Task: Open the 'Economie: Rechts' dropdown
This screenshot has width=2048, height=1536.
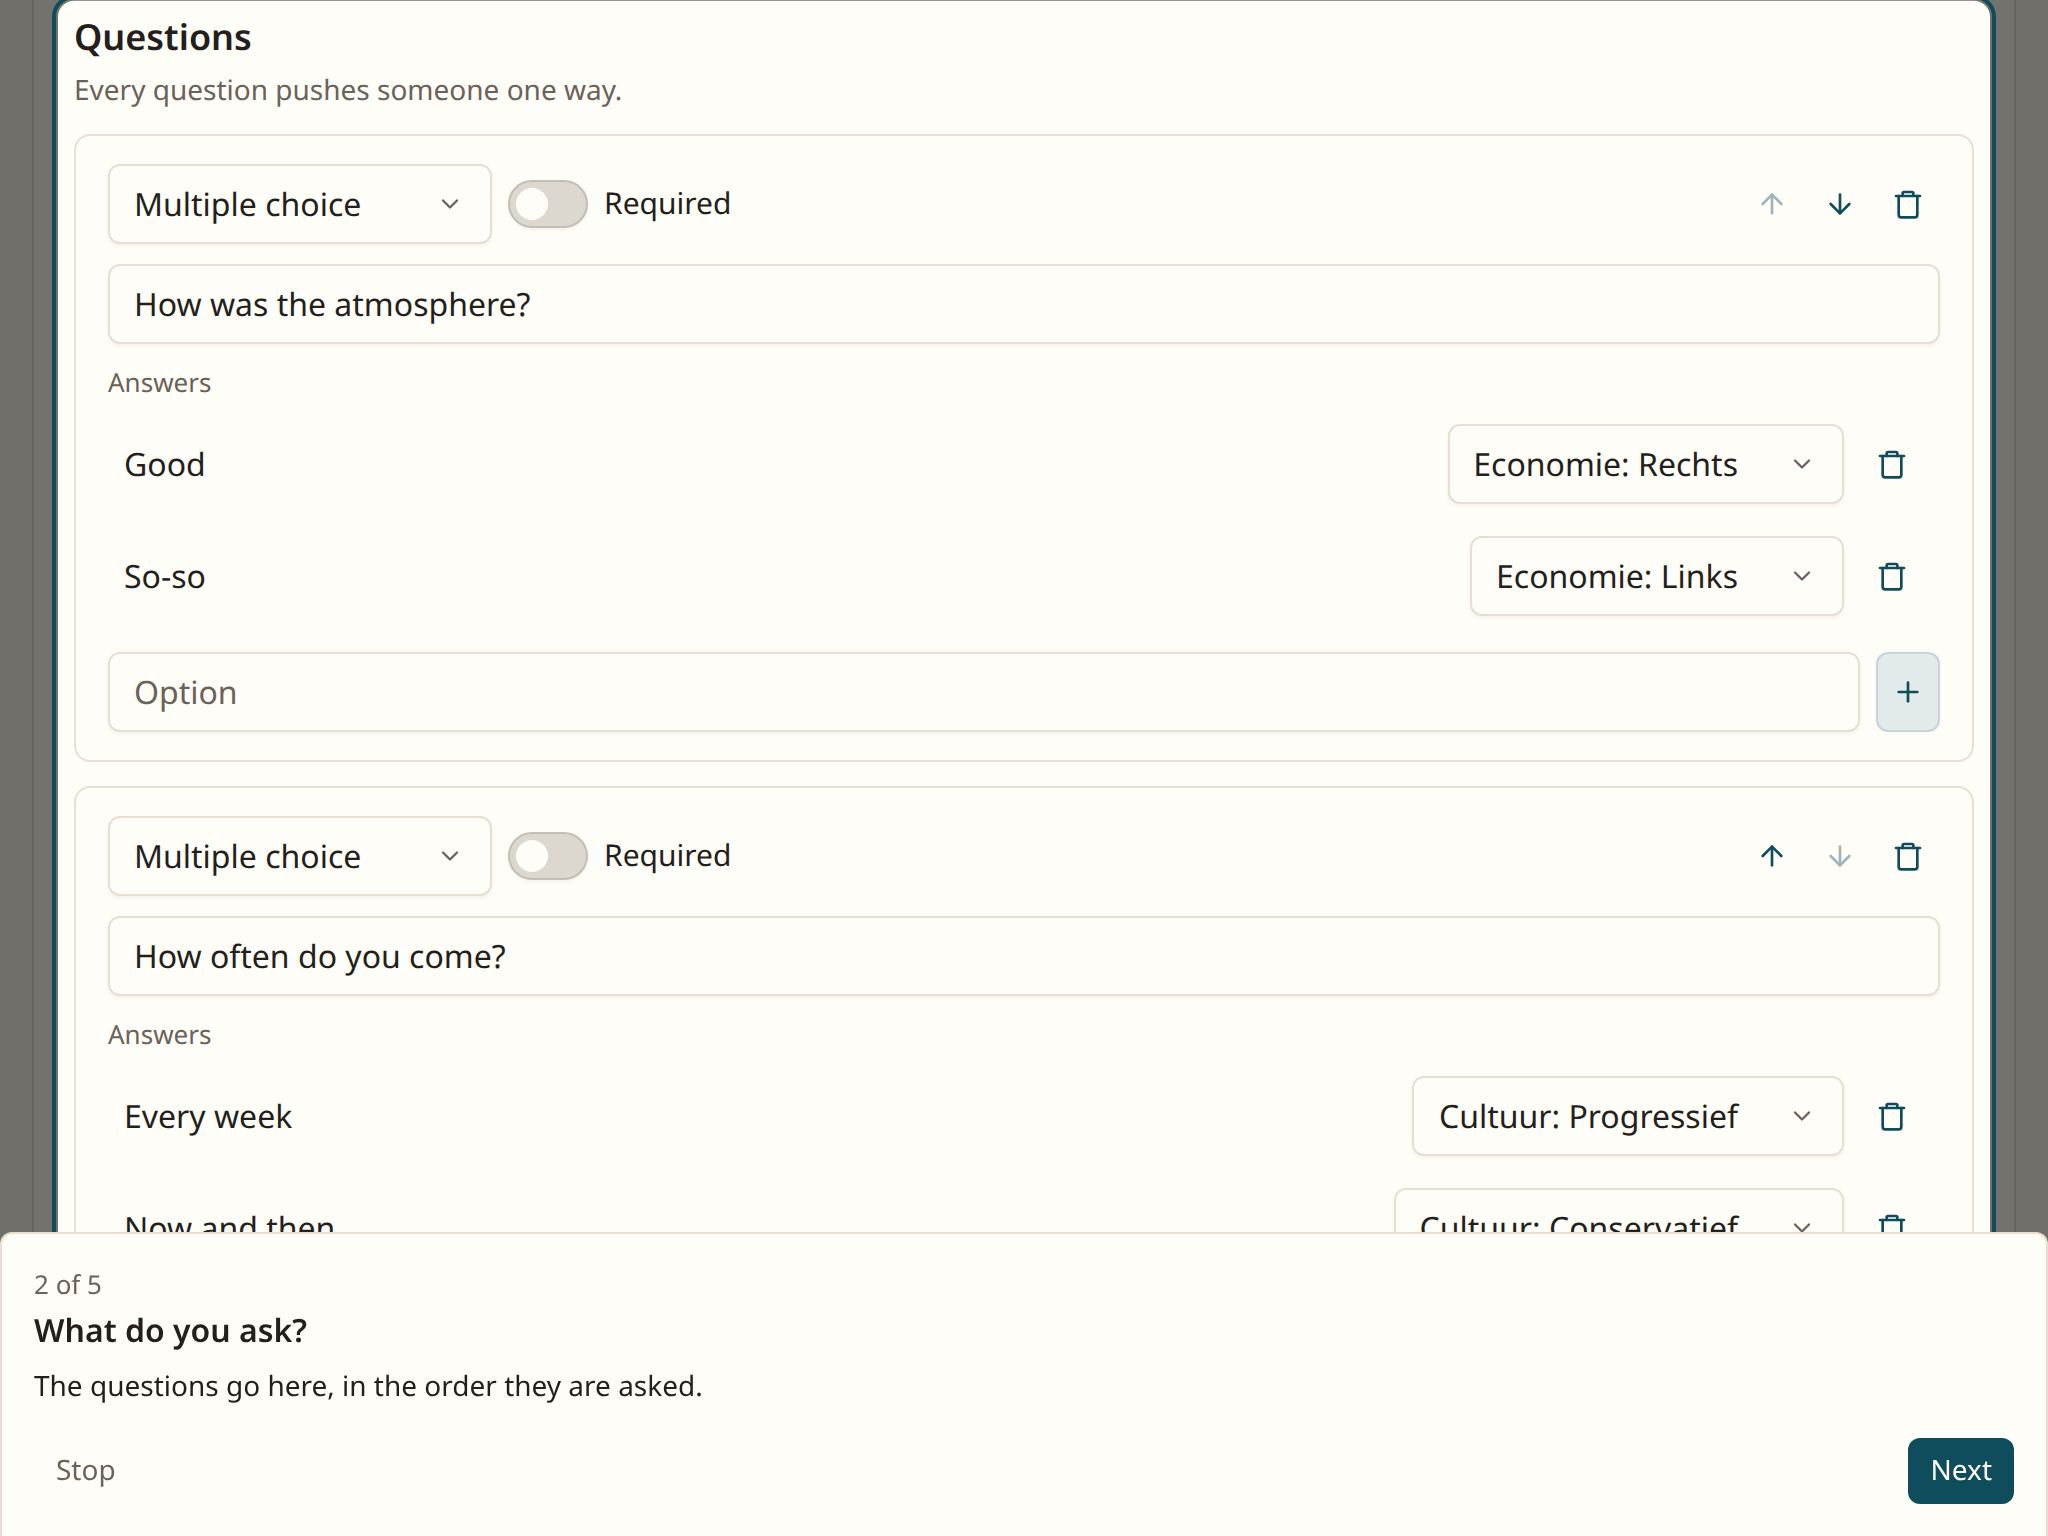Action: (1645, 464)
